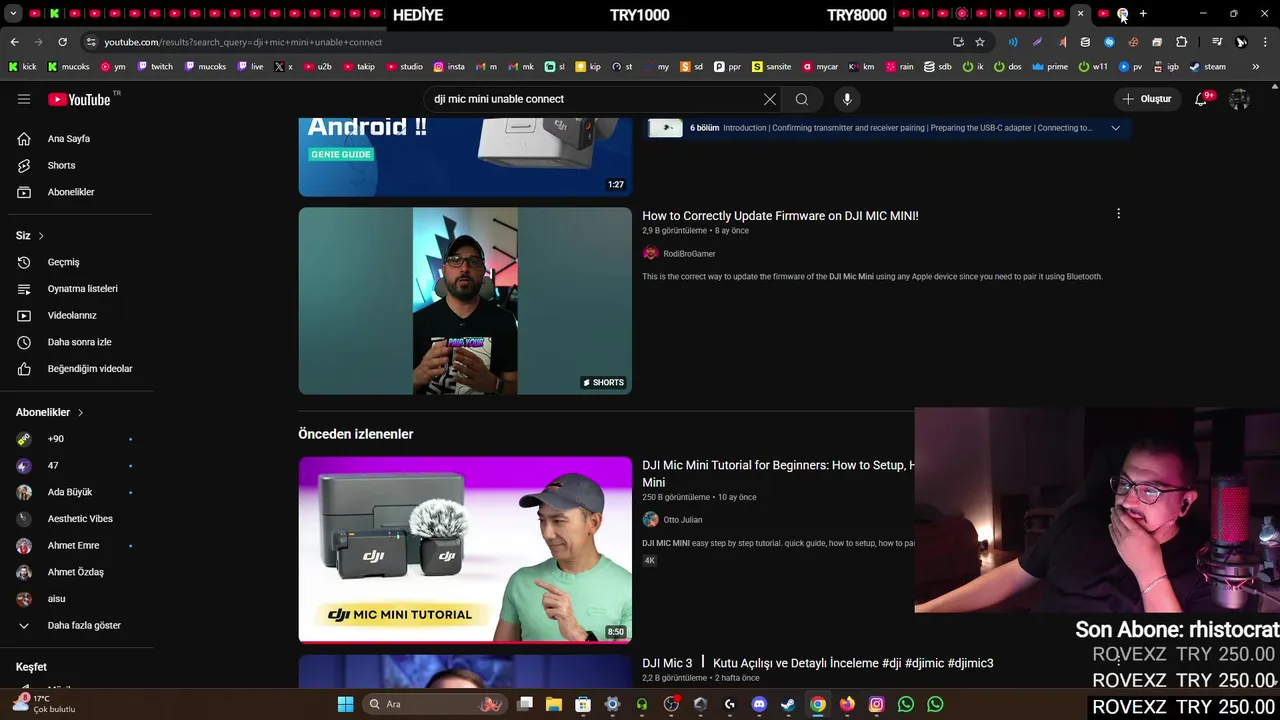This screenshot has width=1280, height=720.
Task: Open the Firmware update Shorts thumbnail
Action: coord(465,301)
